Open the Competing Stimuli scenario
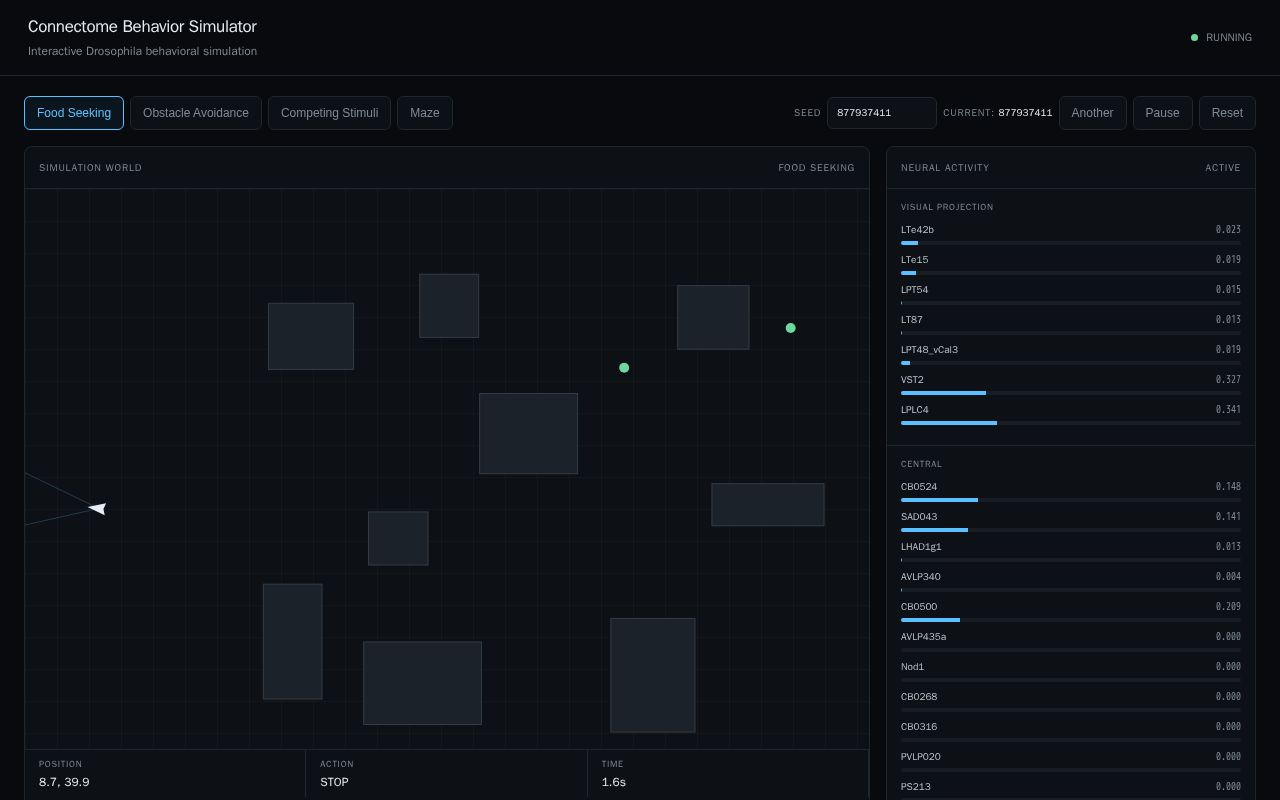The image size is (1280, 800). pos(329,113)
